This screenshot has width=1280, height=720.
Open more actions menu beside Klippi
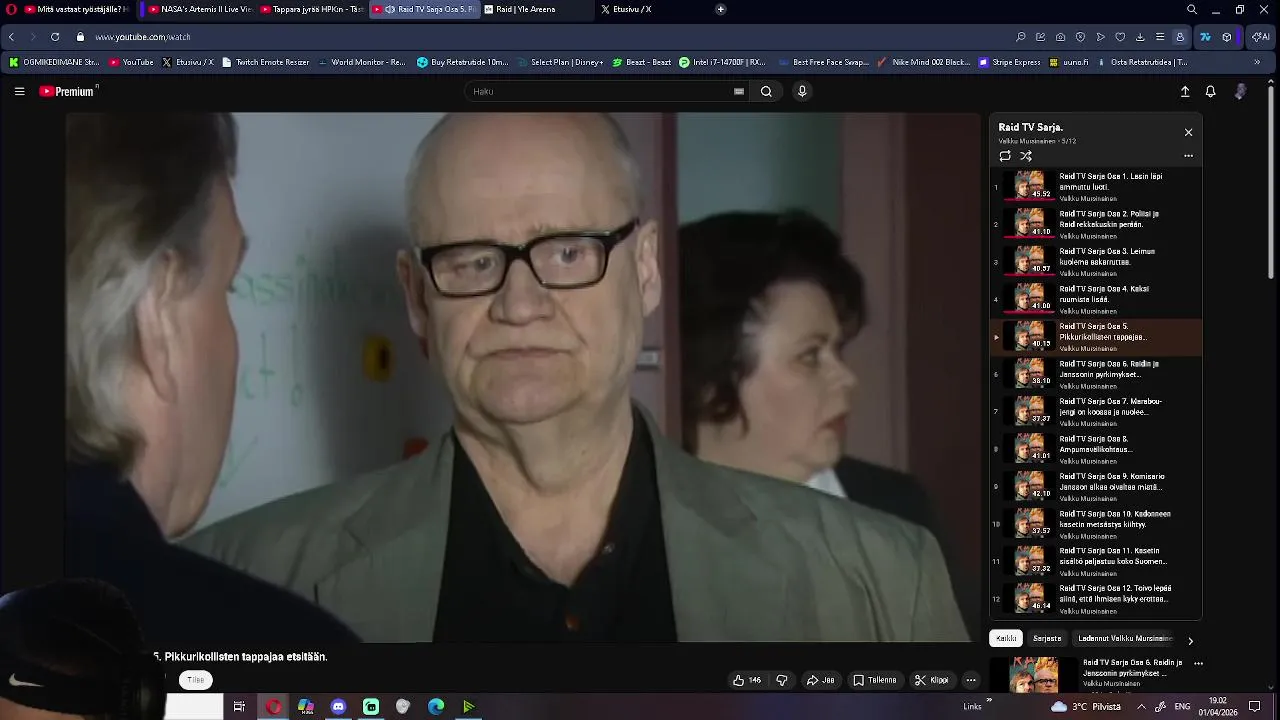coord(970,680)
